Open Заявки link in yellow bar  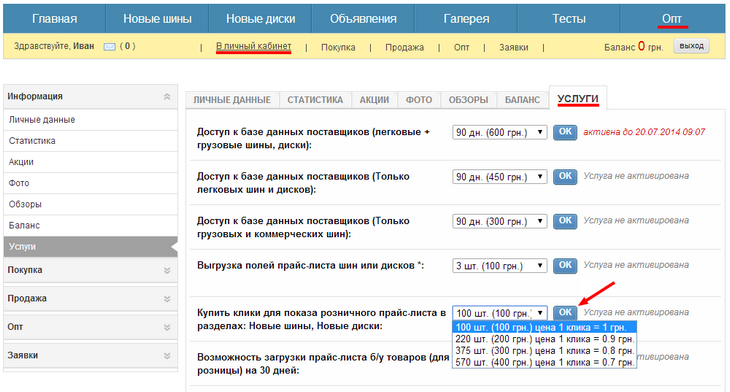[514, 47]
